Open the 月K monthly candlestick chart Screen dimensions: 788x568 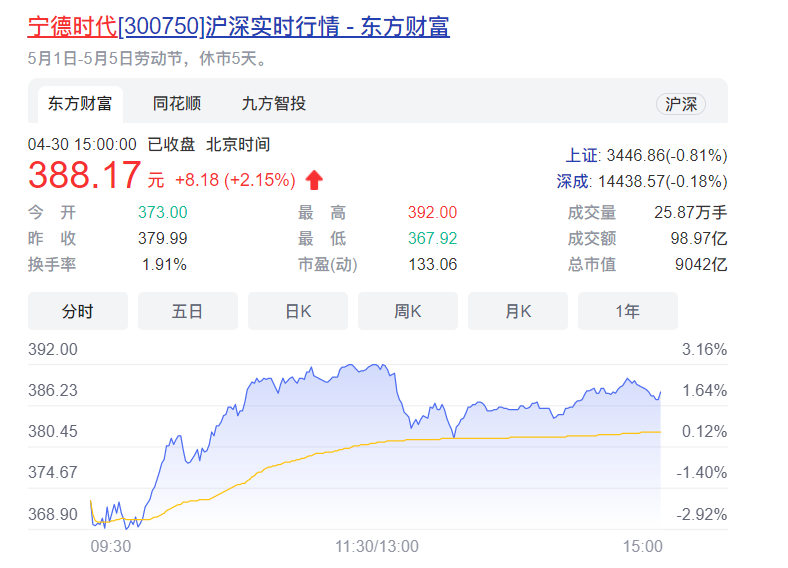518,311
